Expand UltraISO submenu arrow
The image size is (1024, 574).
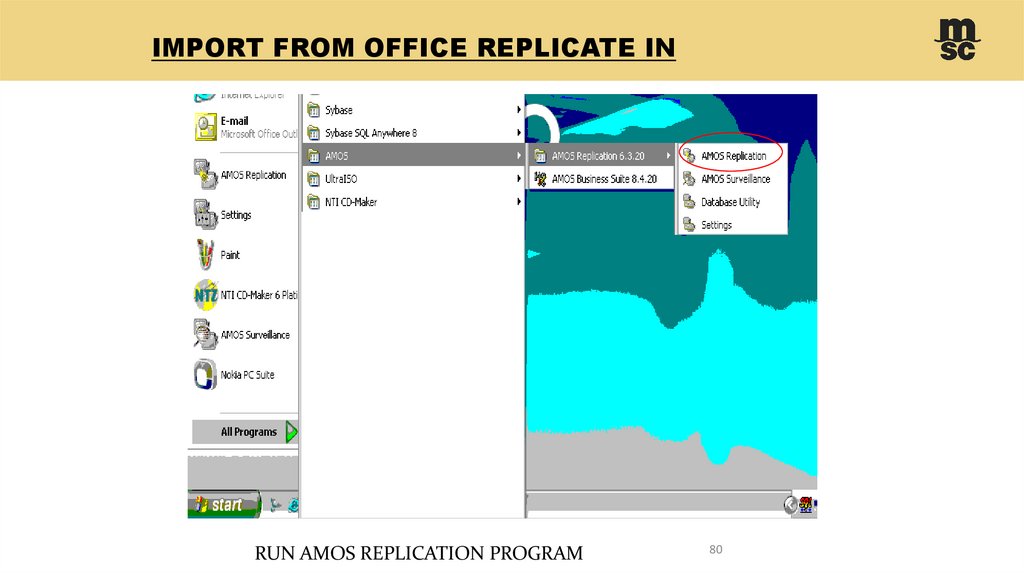tap(519, 178)
